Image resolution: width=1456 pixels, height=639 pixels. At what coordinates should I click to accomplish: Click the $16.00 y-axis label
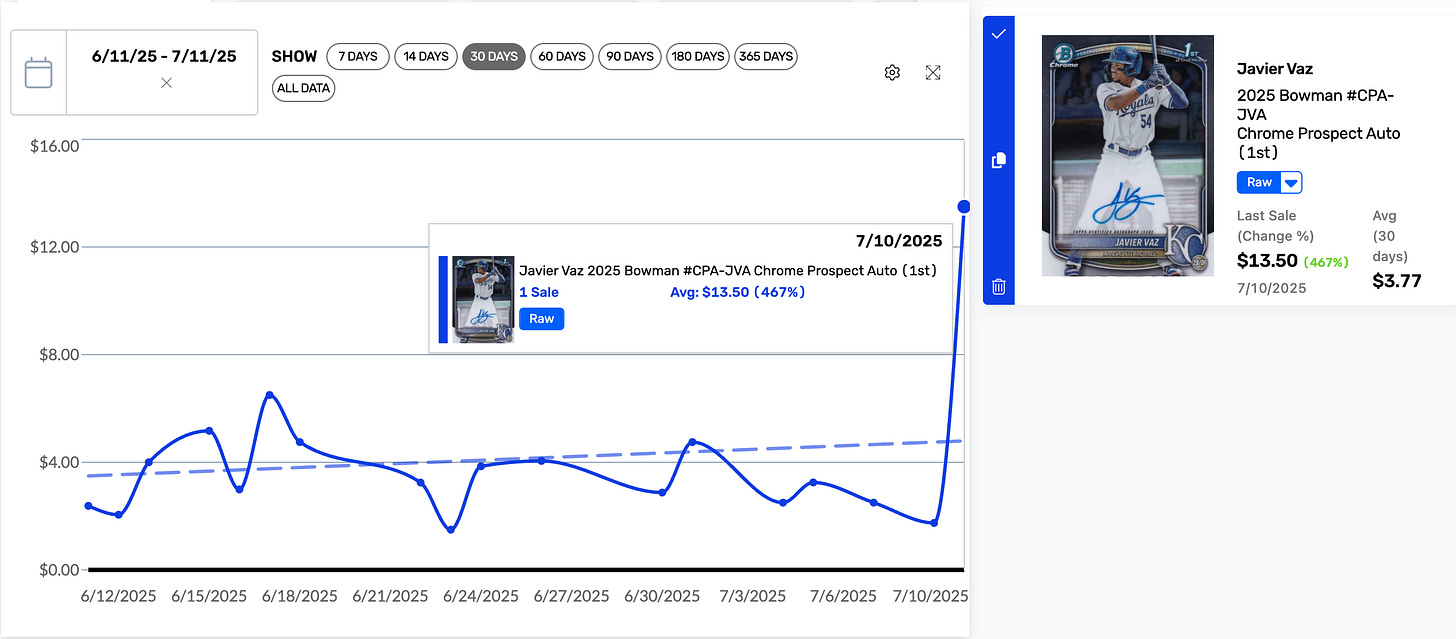(54, 146)
